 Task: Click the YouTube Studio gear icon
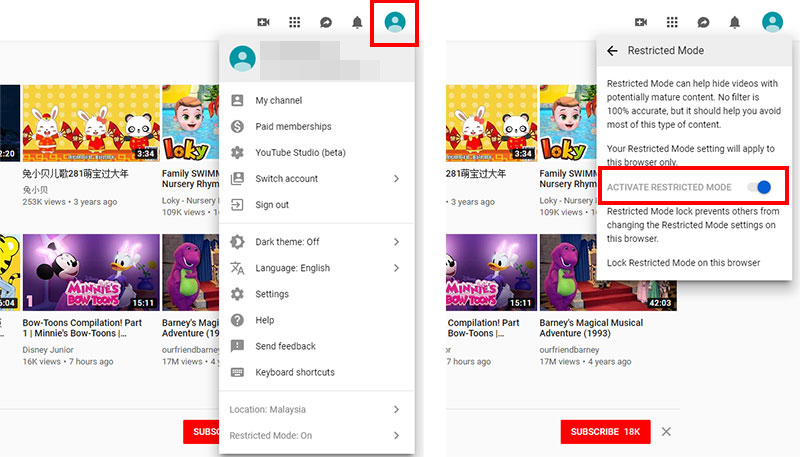click(237, 152)
